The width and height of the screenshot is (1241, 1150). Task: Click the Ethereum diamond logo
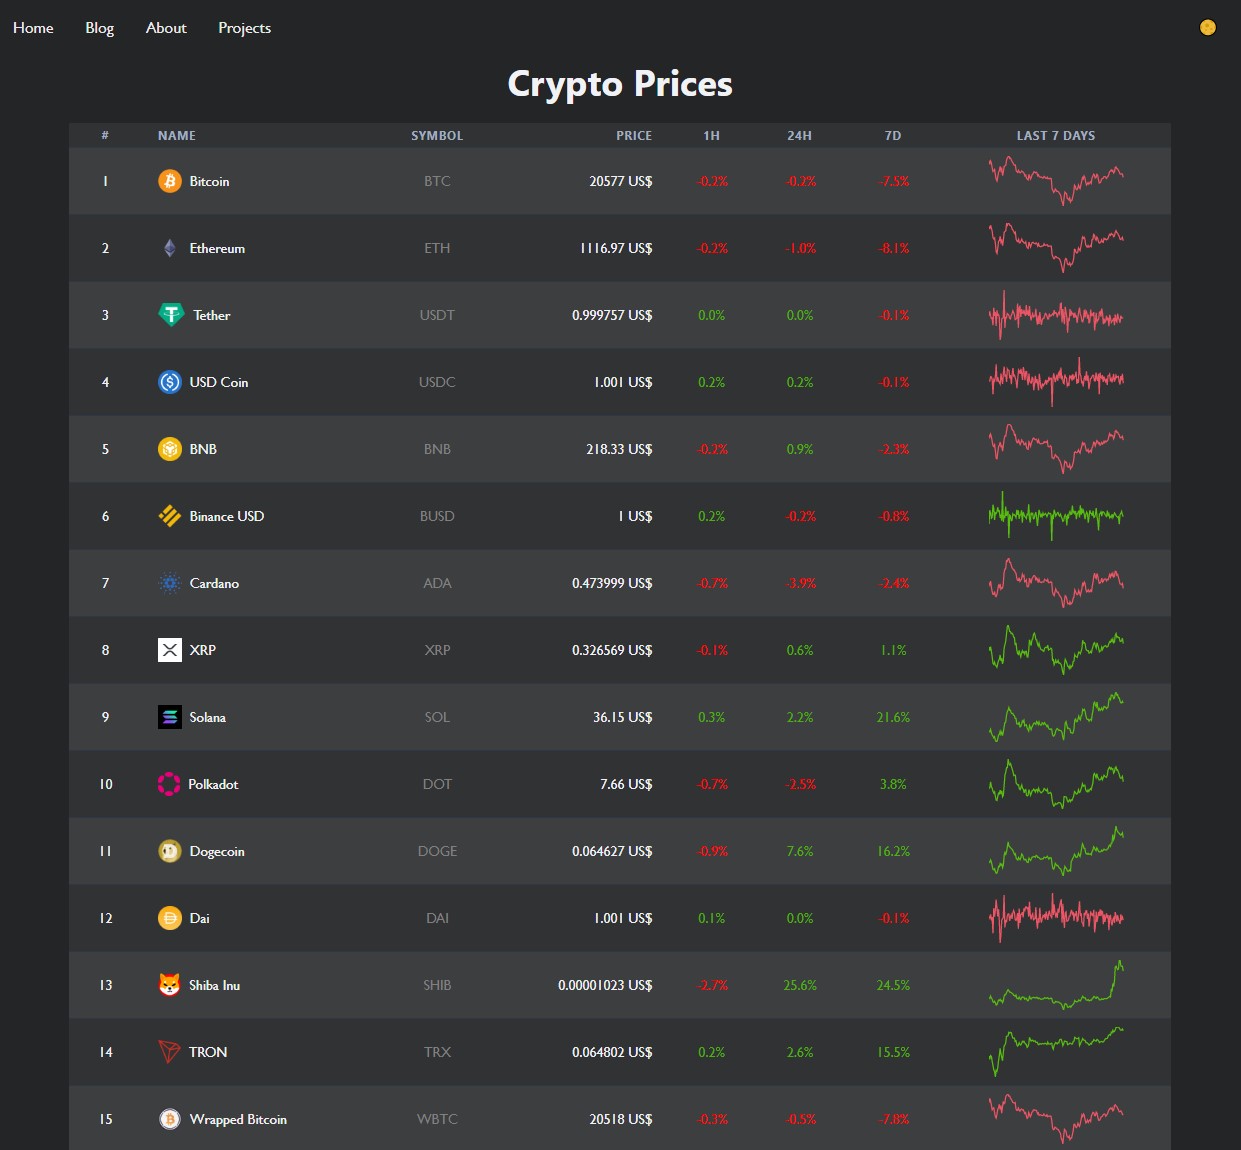[x=170, y=248]
